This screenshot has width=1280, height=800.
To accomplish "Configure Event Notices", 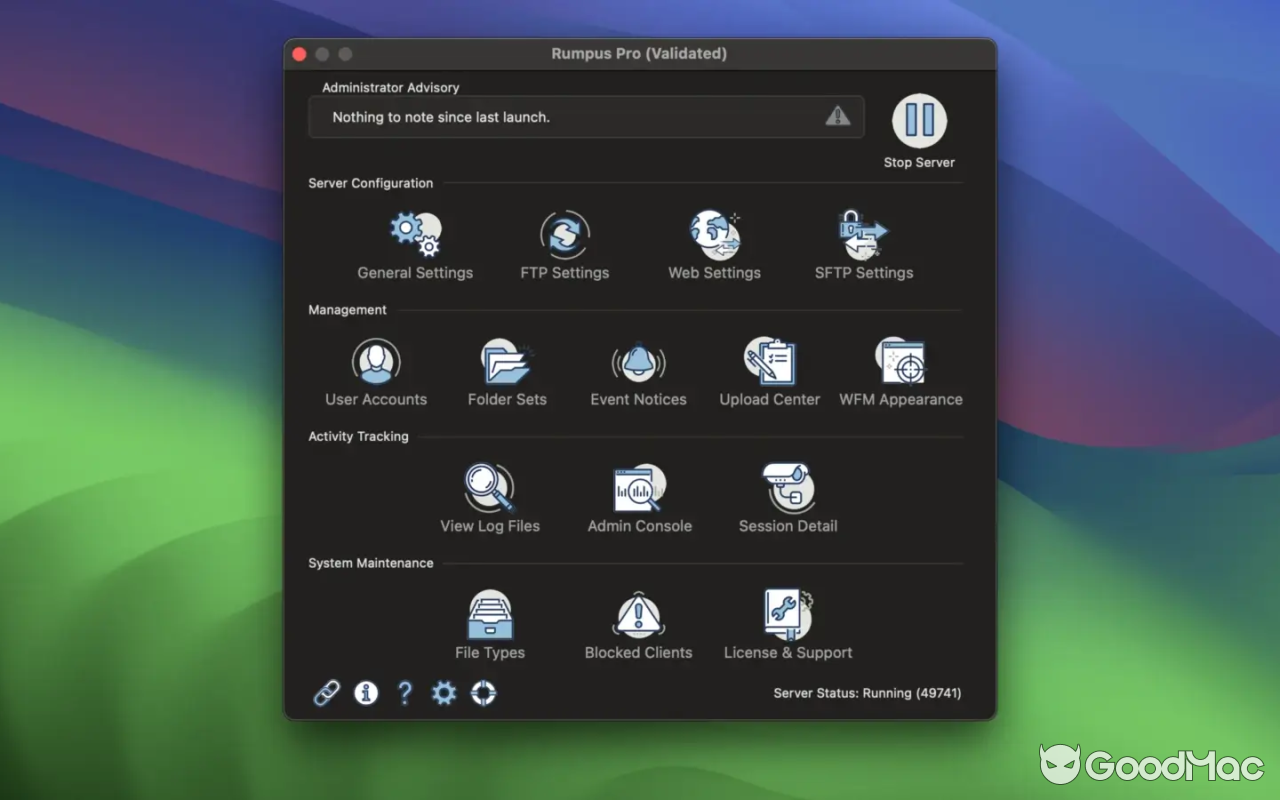I will pos(638,367).
